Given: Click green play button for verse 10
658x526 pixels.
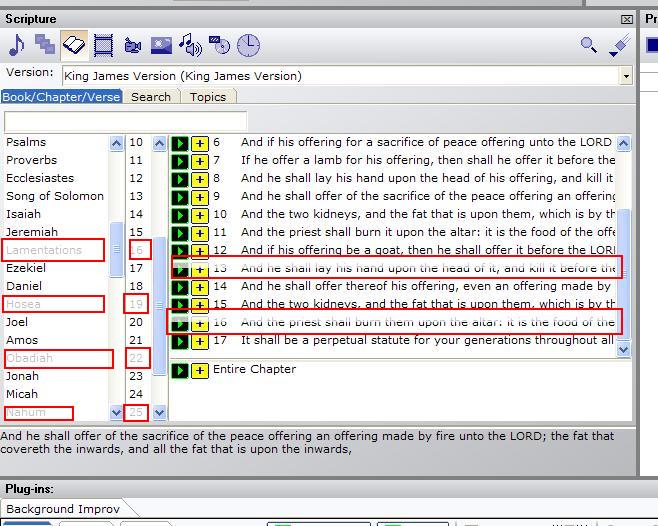Looking at the screenshot, I should [180, 215].
